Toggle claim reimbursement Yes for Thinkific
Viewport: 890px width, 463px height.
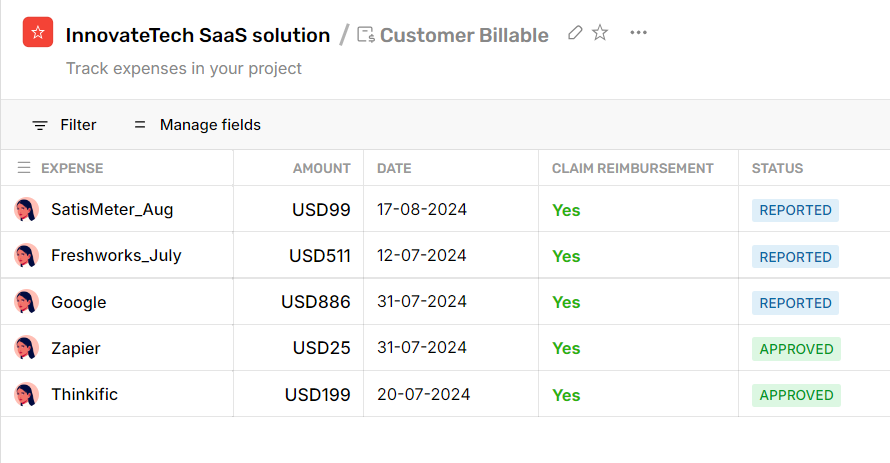(x=566, y=395)
